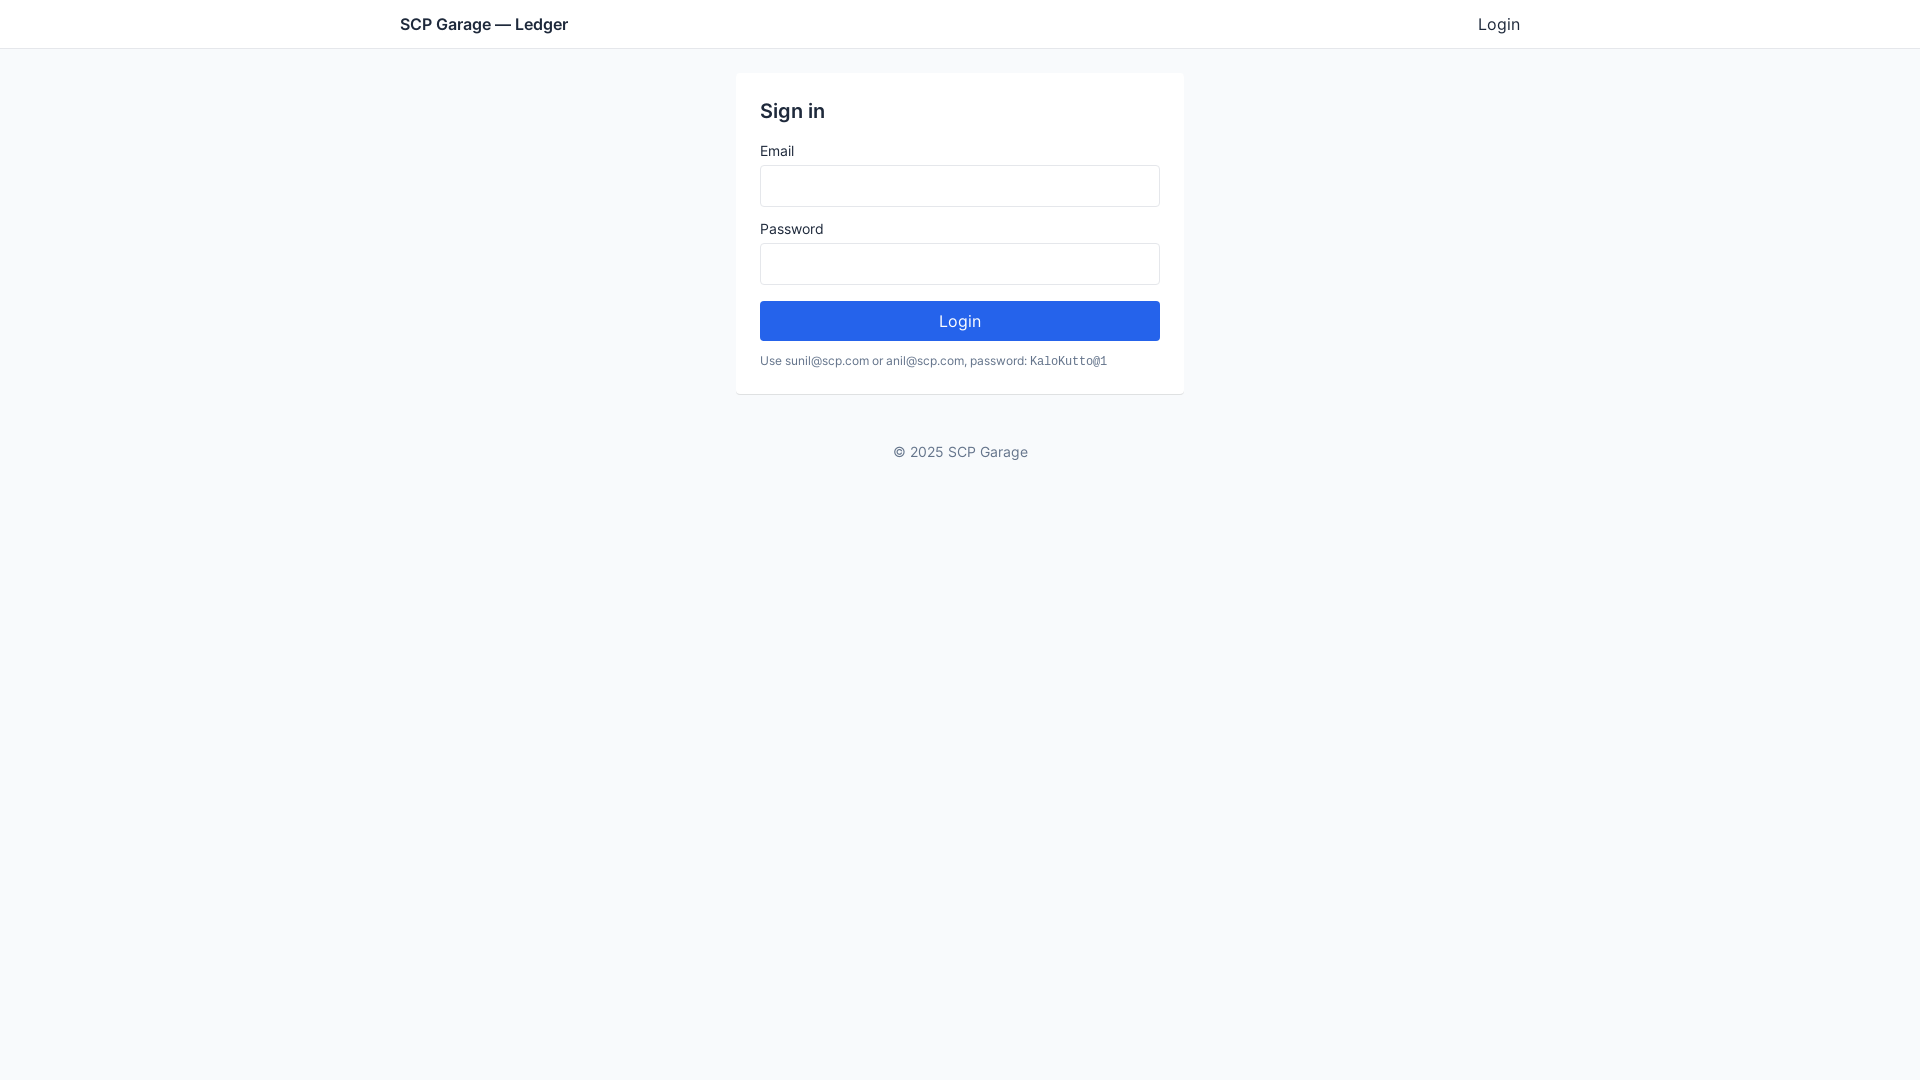The height and width of the screenshot is (1080, 1920).
Task: Open the SCP Garage — Ledger home title
Action: (x=484, y=24)
